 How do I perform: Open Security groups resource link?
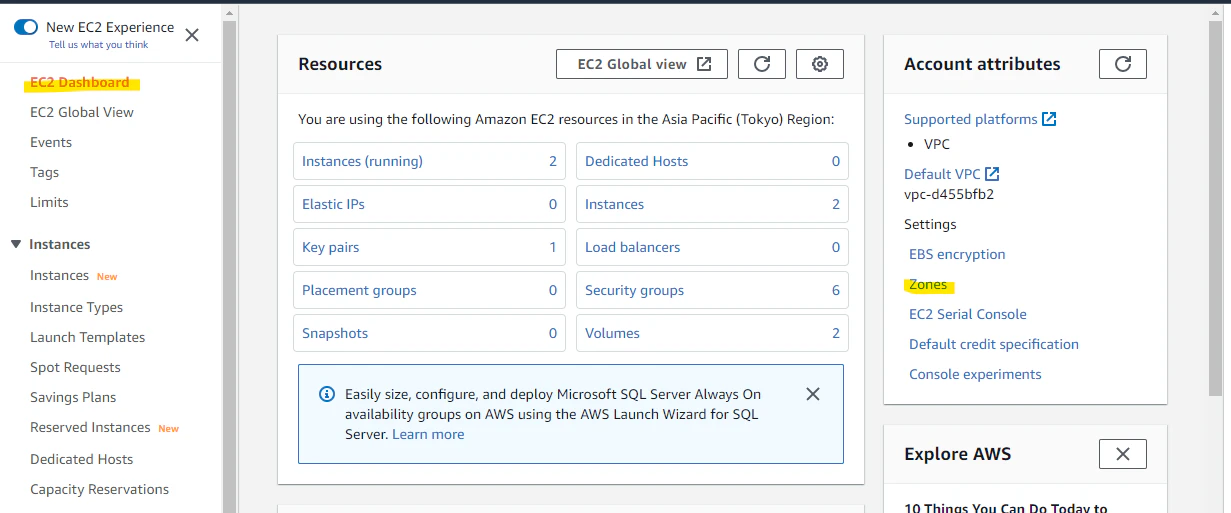(634, 290)
